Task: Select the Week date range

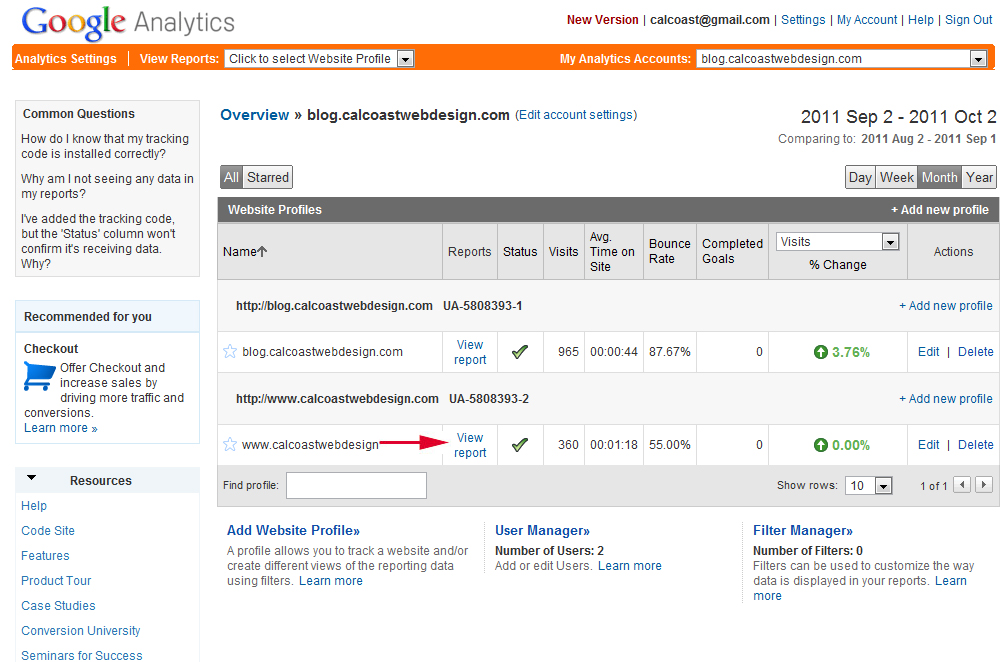Action: [x=896, y=178]
